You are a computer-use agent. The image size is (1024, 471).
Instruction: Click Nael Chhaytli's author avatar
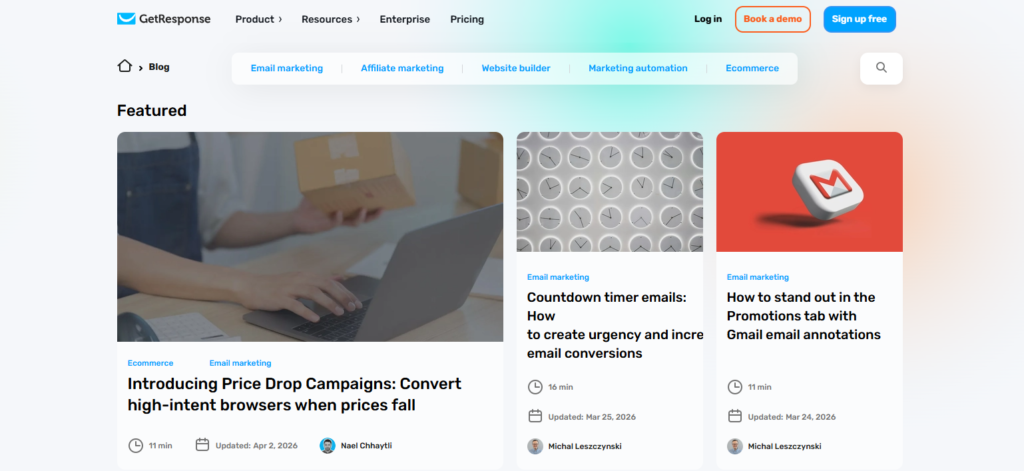pyautogui.click(x=327, y=446)
